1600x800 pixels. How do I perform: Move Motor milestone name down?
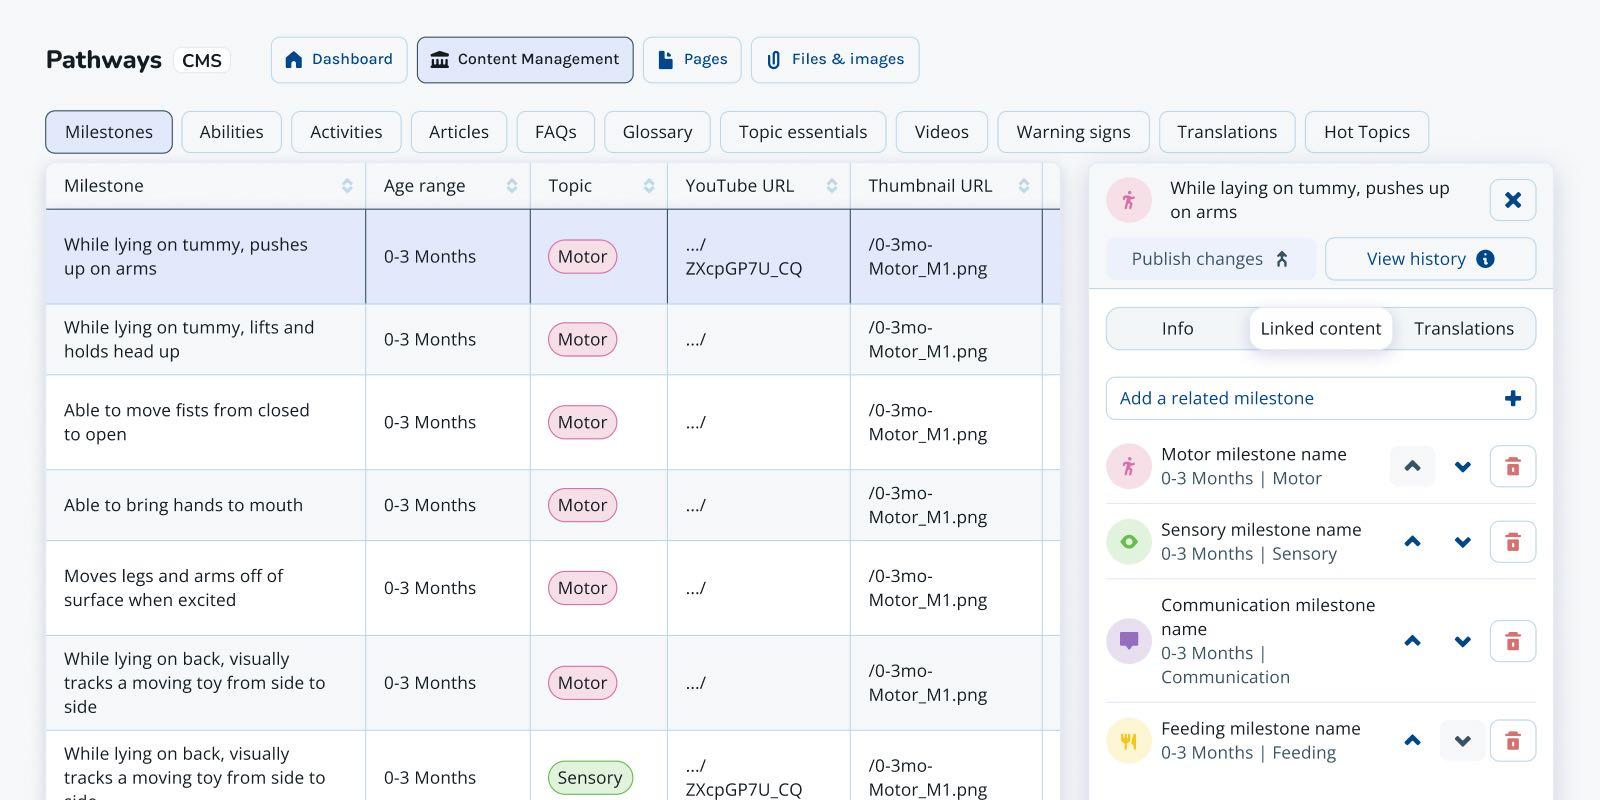[1462, 466]
